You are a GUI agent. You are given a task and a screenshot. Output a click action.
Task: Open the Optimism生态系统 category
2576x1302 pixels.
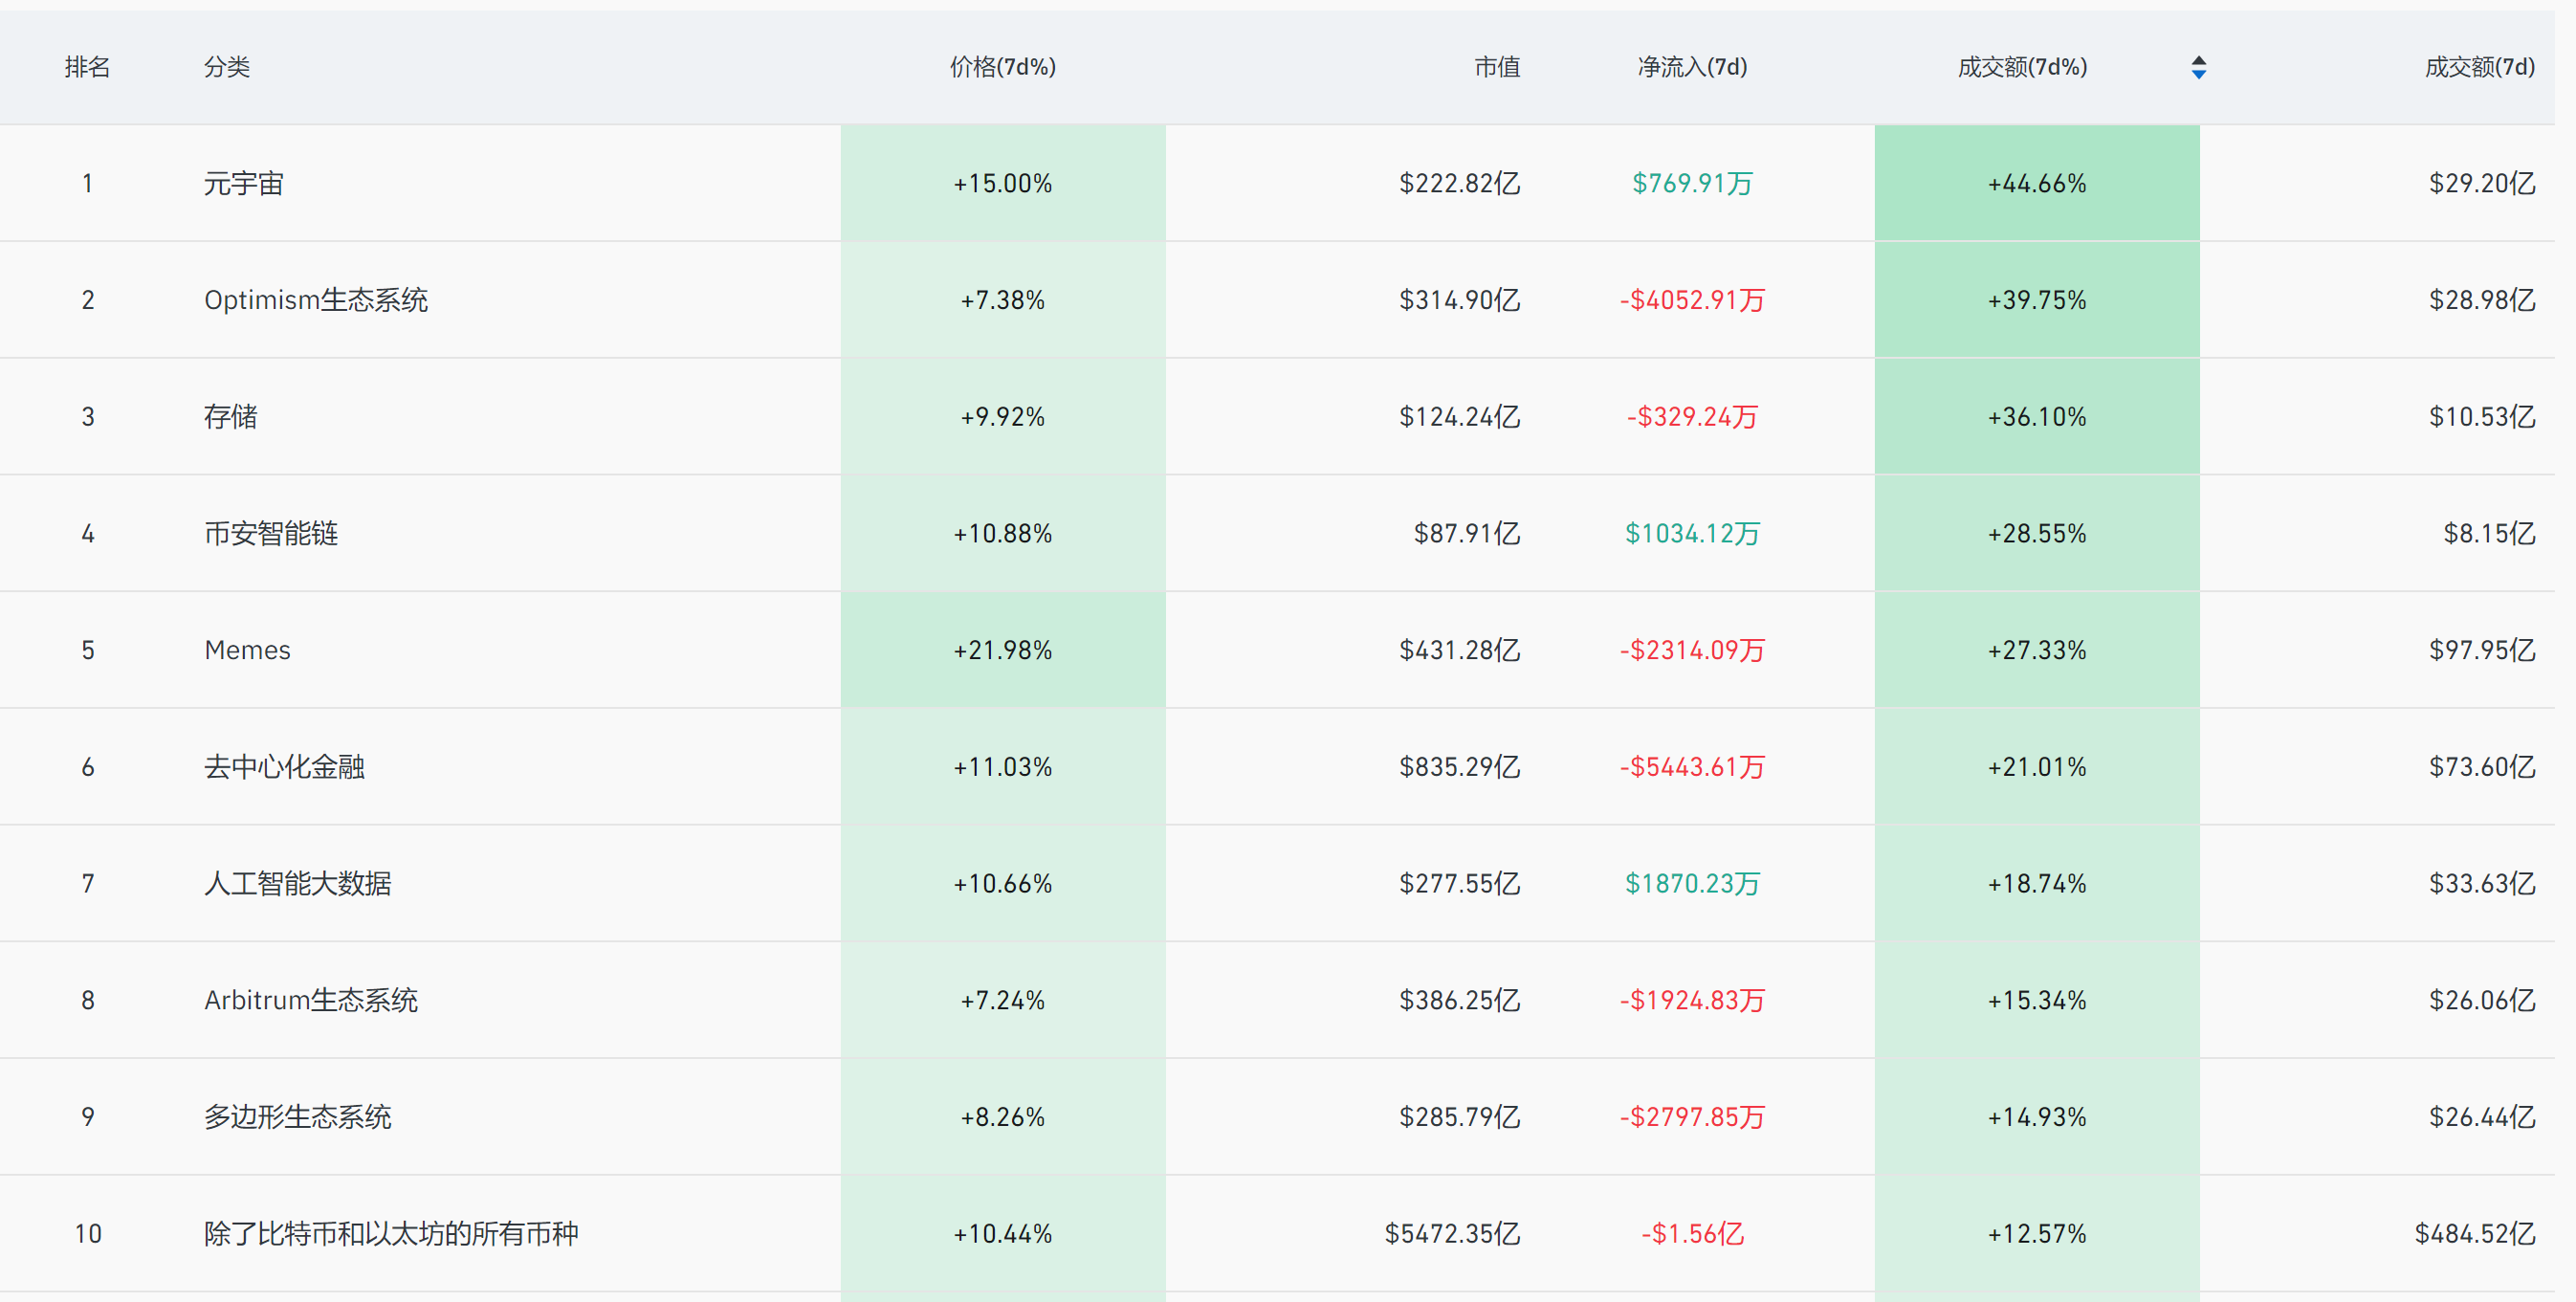click(316, 300)
